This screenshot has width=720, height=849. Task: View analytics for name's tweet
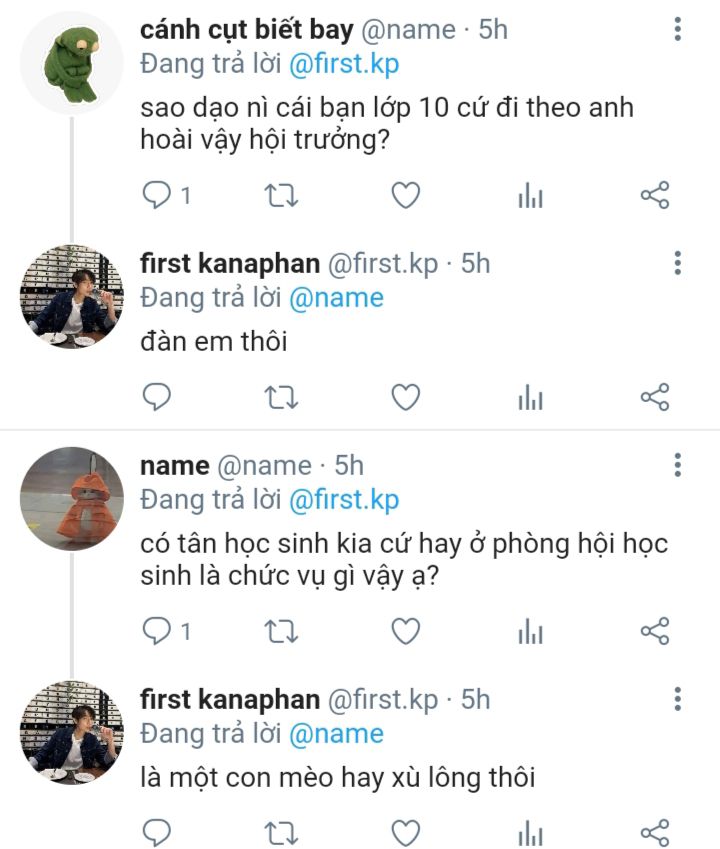point(530,632)
